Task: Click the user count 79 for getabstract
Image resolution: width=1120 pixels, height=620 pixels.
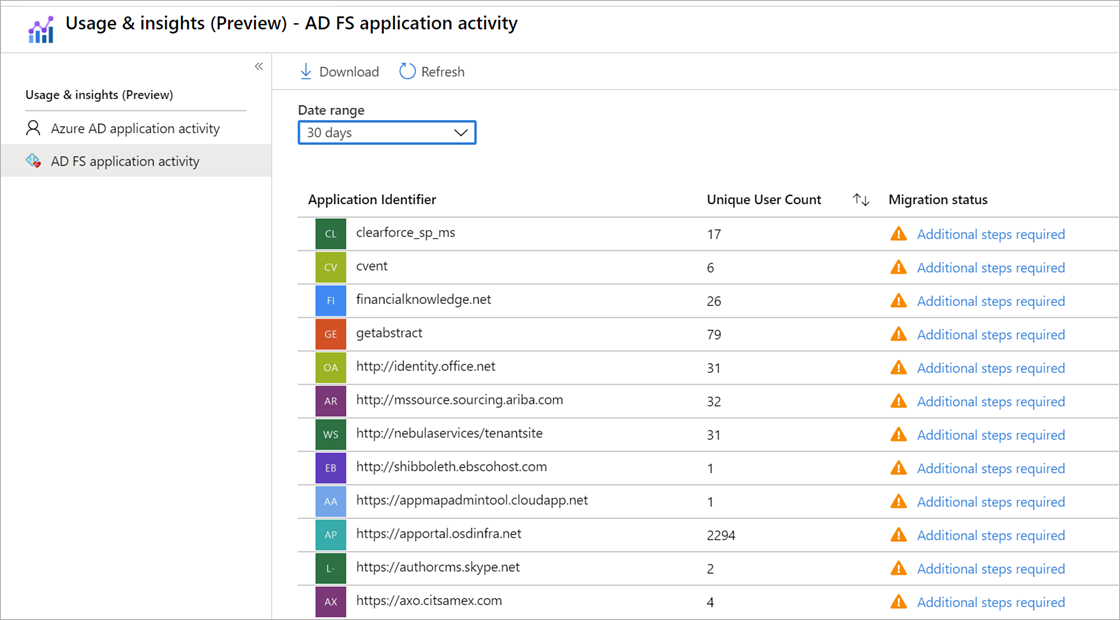Action: (x=714, y=335)
